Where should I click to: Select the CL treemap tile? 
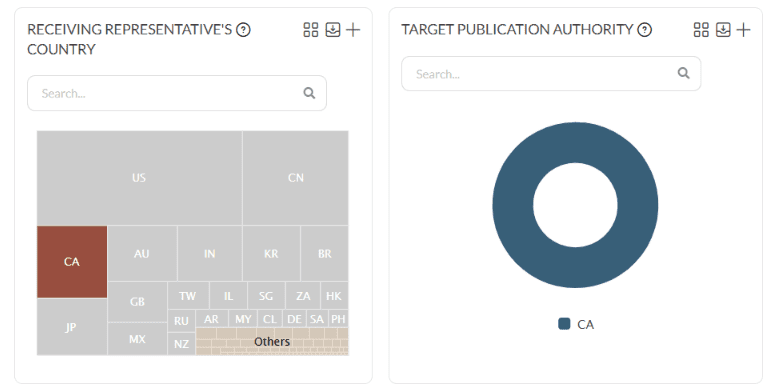pos(270,319)
